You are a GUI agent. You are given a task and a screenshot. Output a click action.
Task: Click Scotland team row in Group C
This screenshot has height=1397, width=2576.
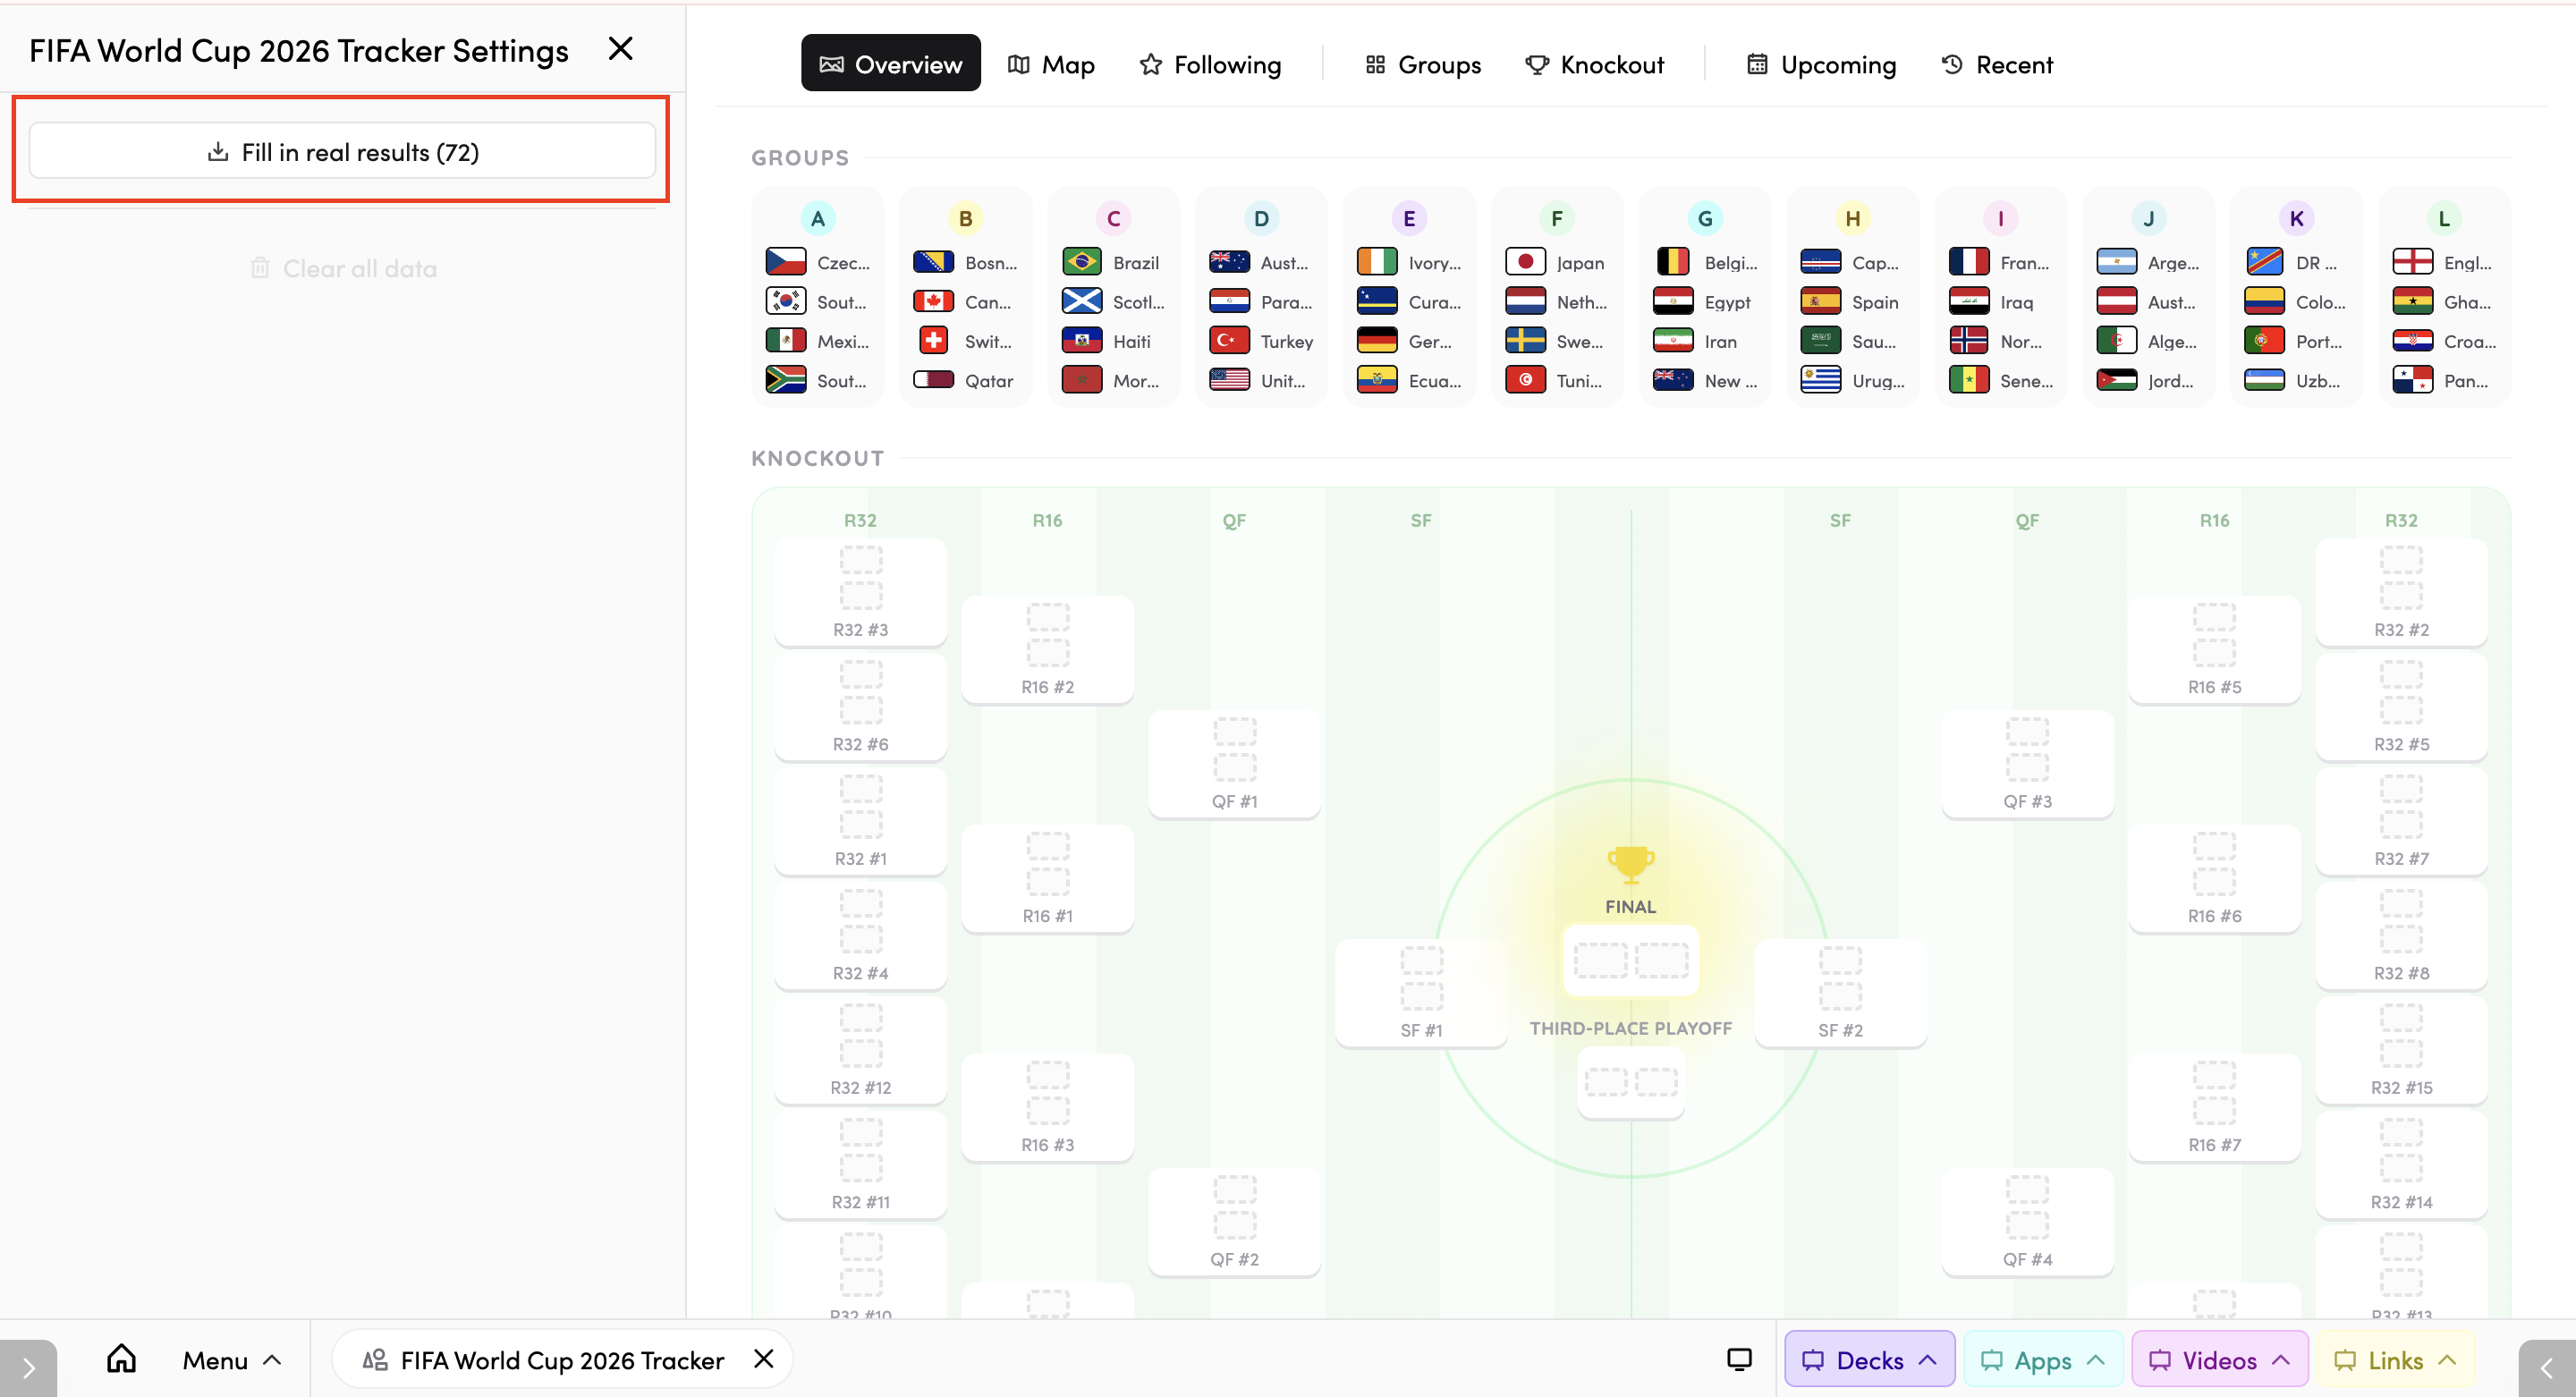tap(1114, 301)
